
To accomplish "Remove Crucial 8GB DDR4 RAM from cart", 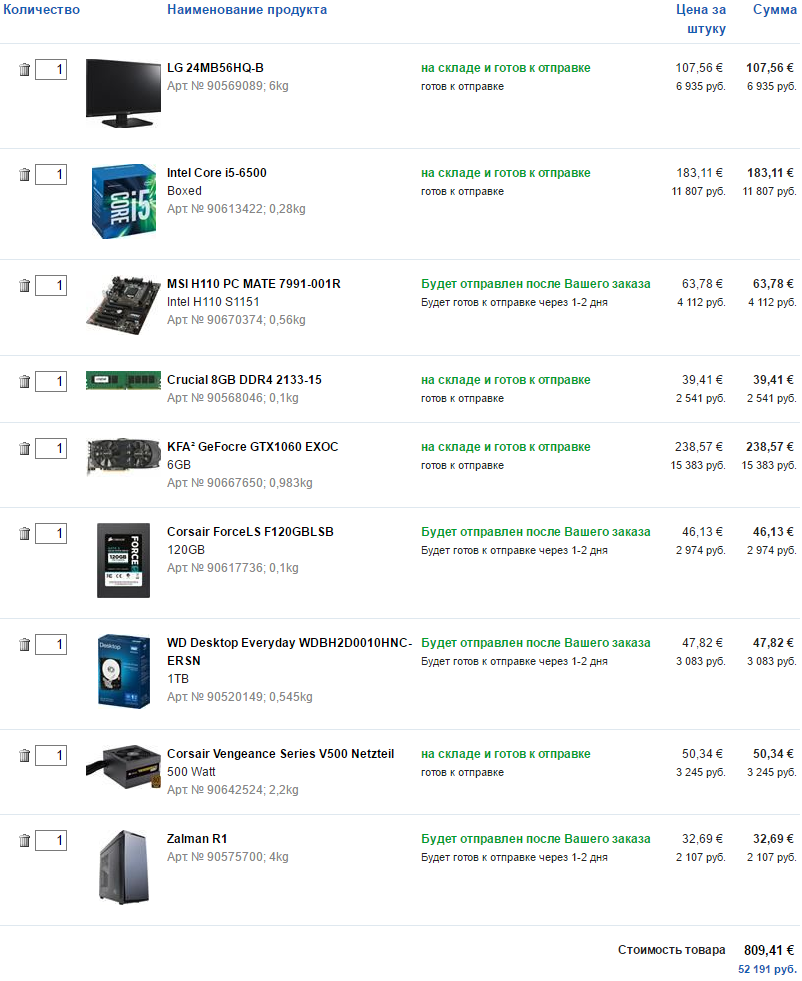I will click(25, 382).
